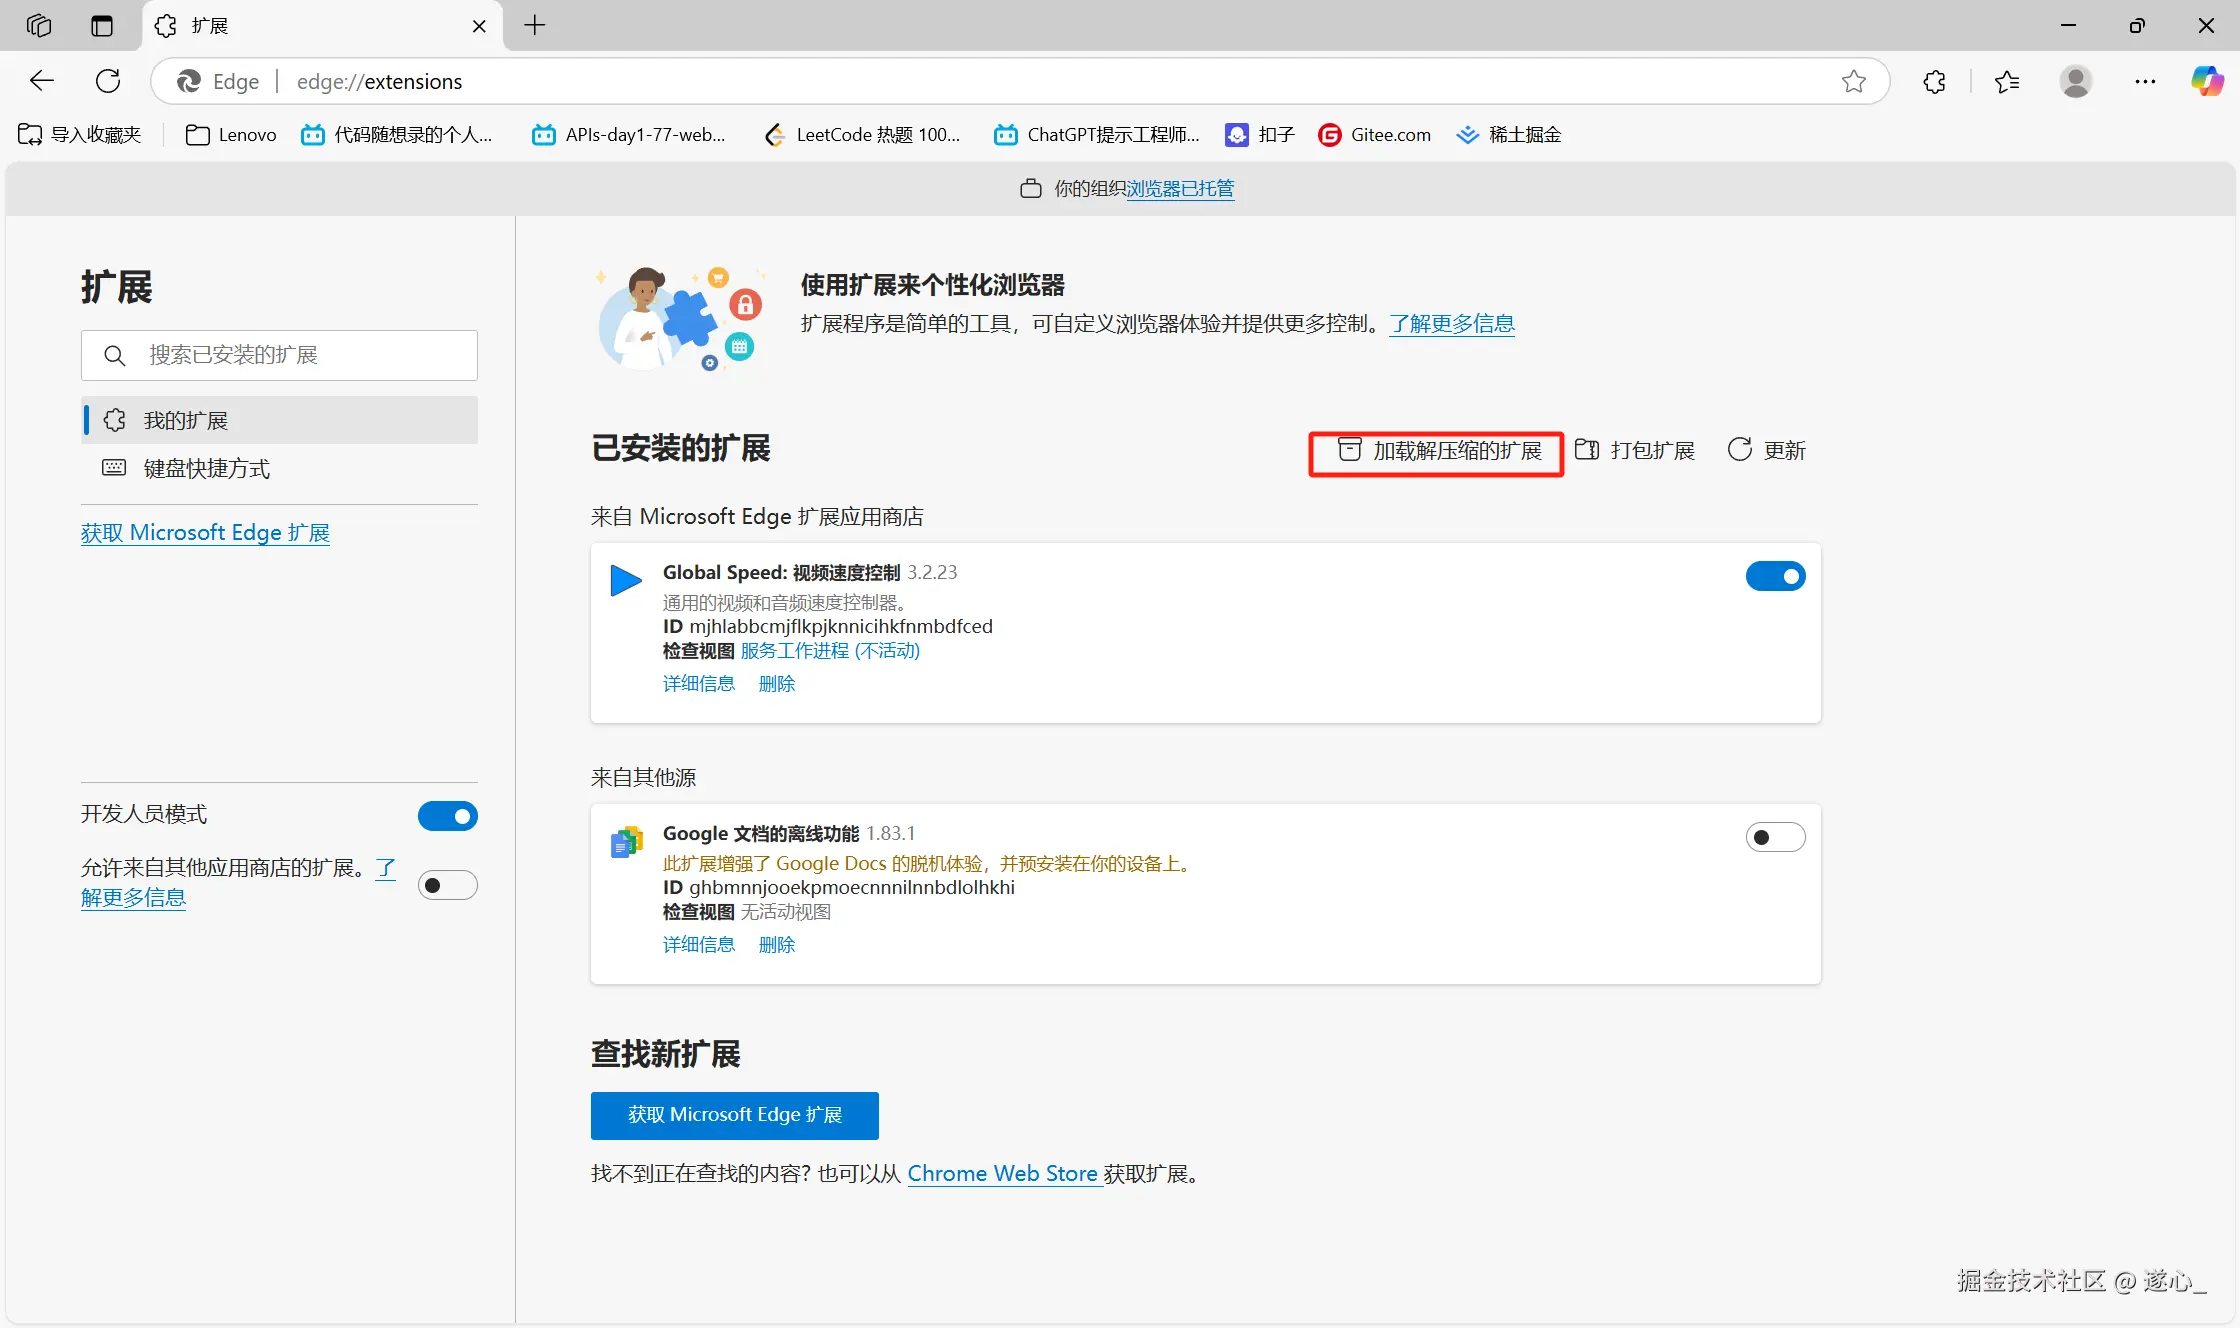2240x1328 pixels.
Task: Toggle allowing extensions from other stores
Action: coord(447,885)
